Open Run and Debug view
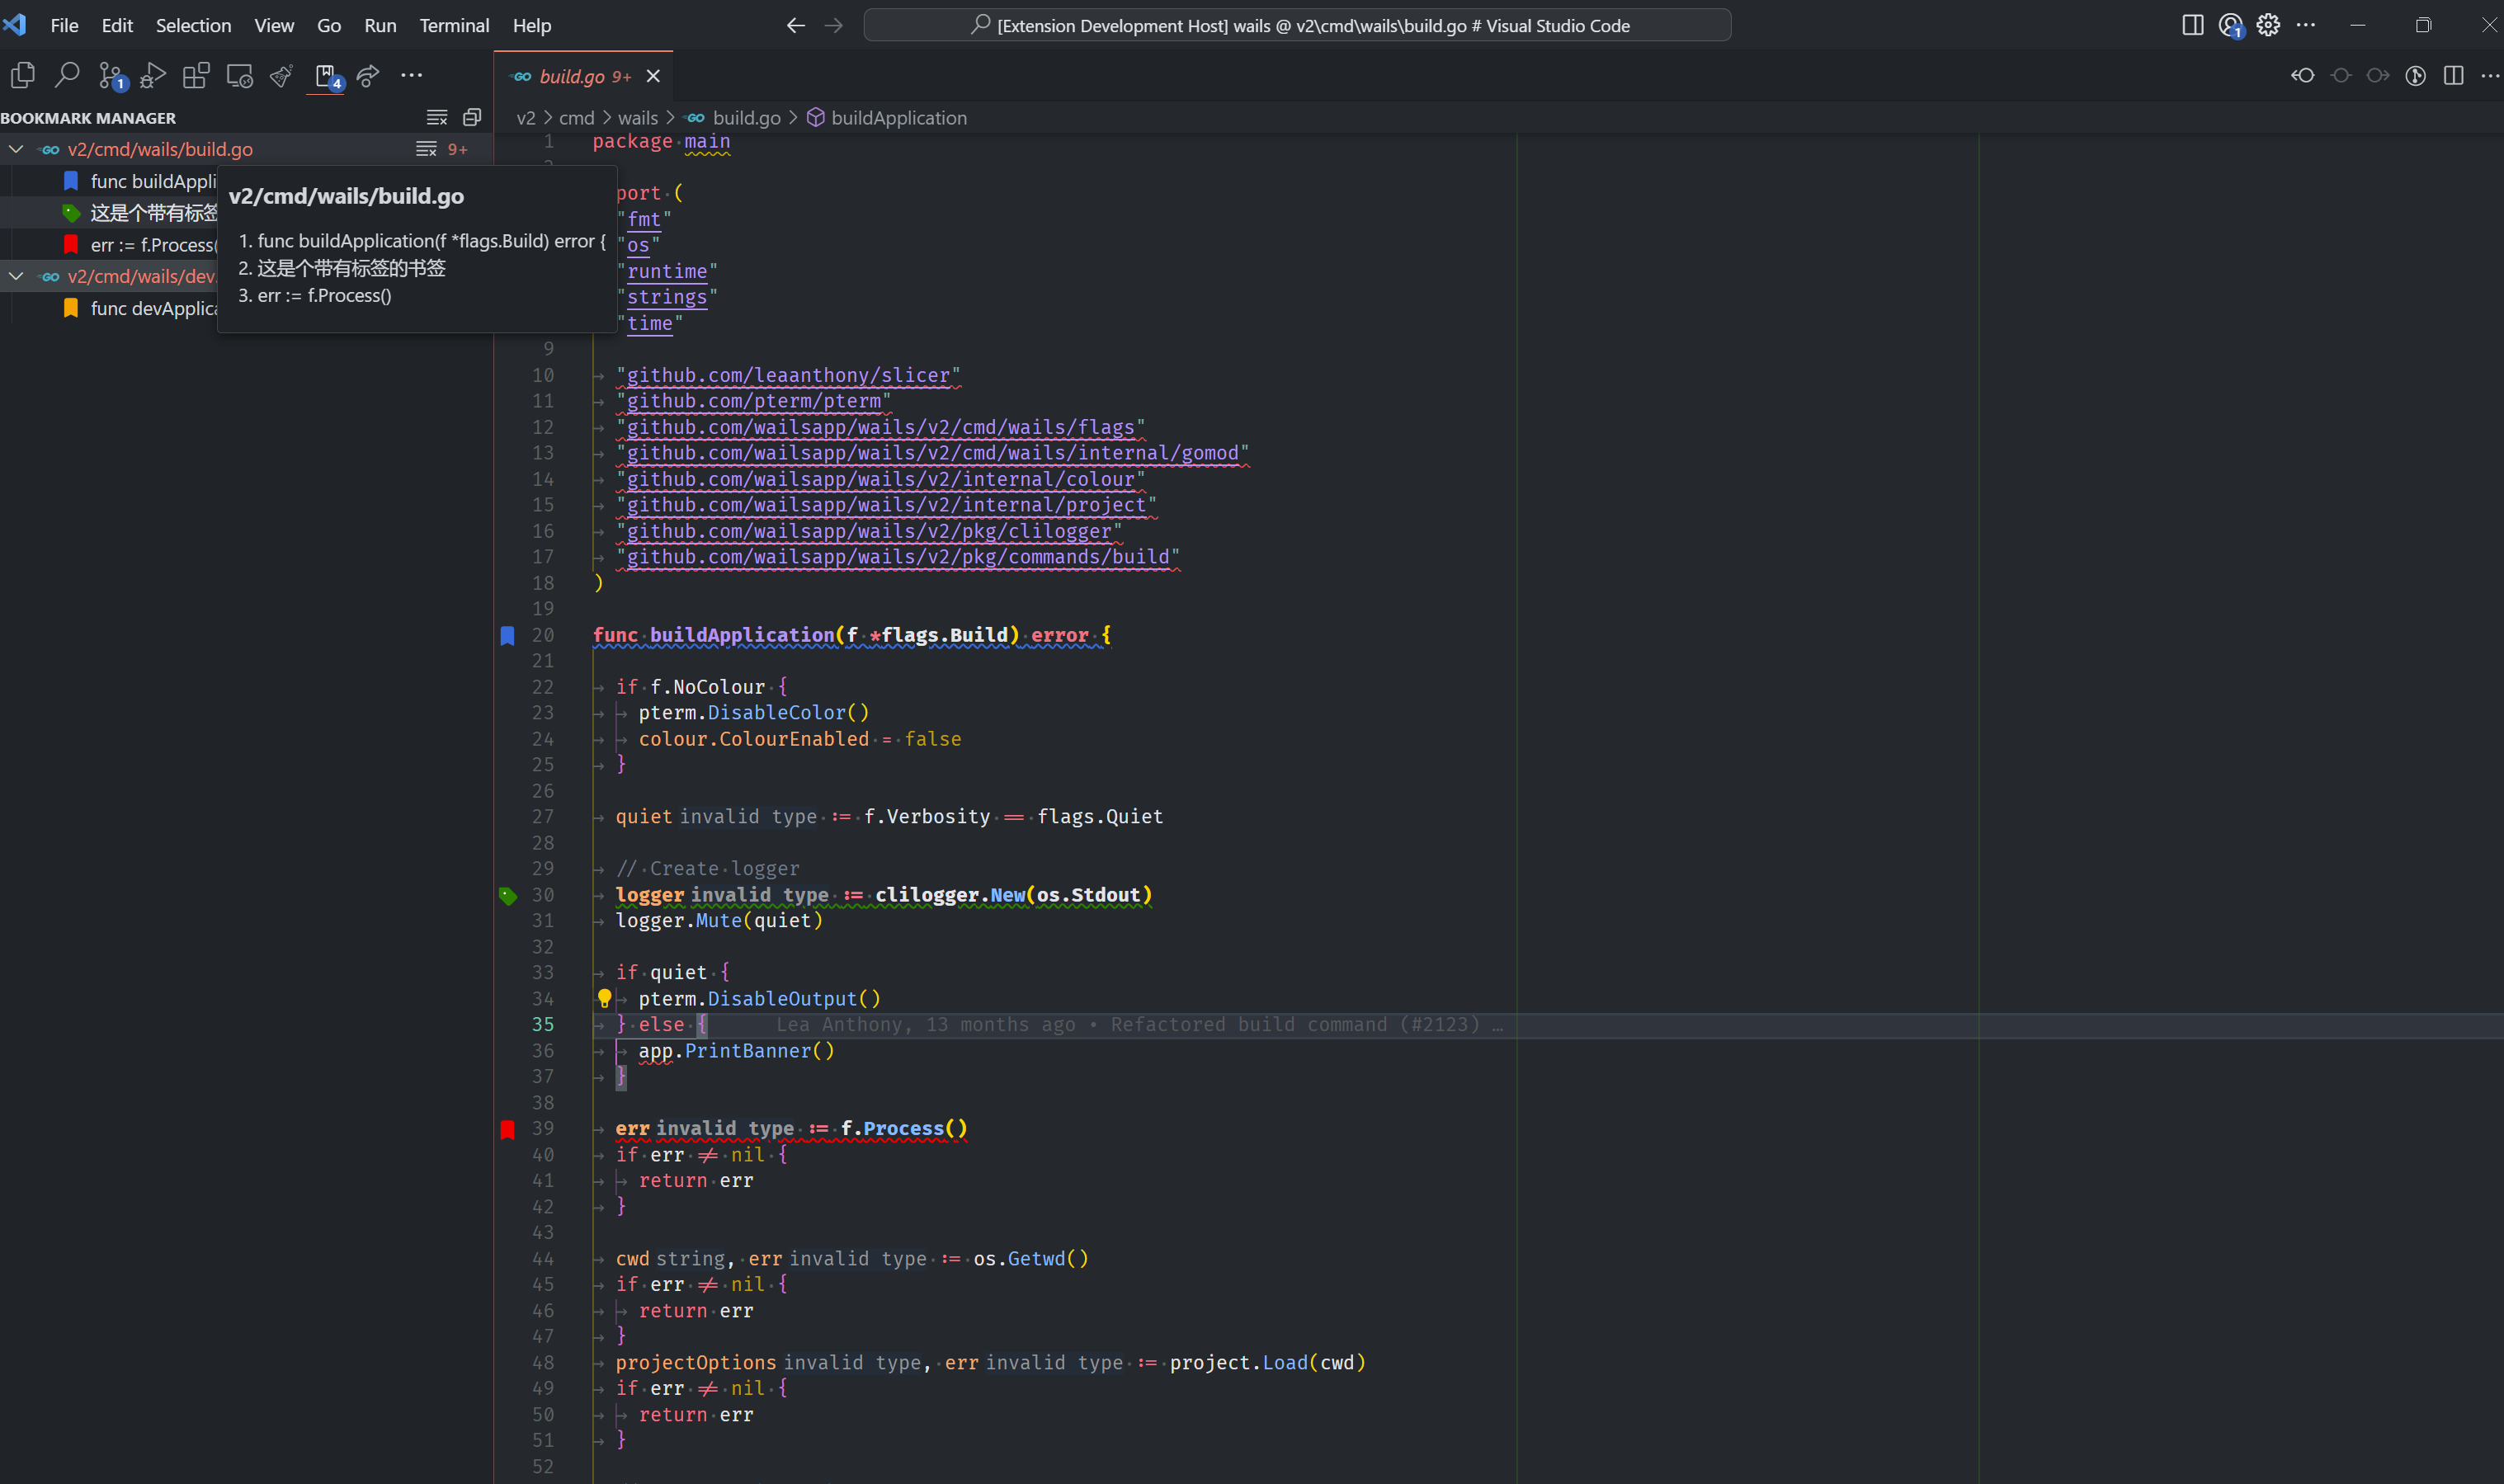The width and height of the screenshot is (2504, 1484). 153,75
